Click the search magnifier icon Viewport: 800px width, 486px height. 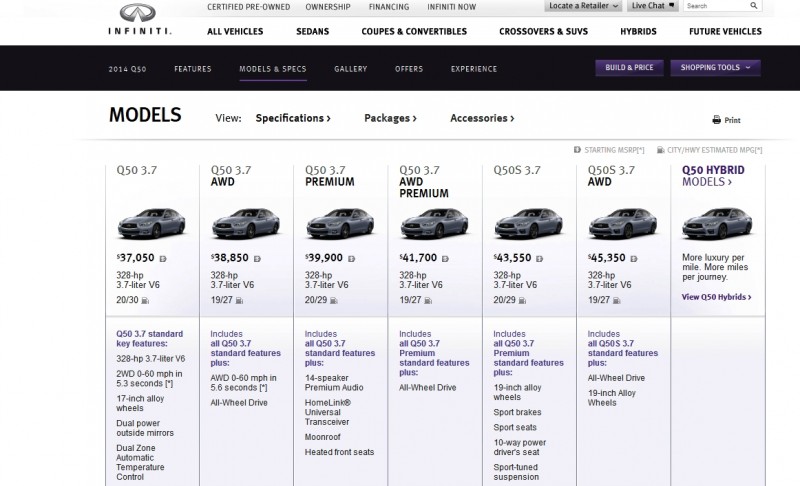click(754, 6)
